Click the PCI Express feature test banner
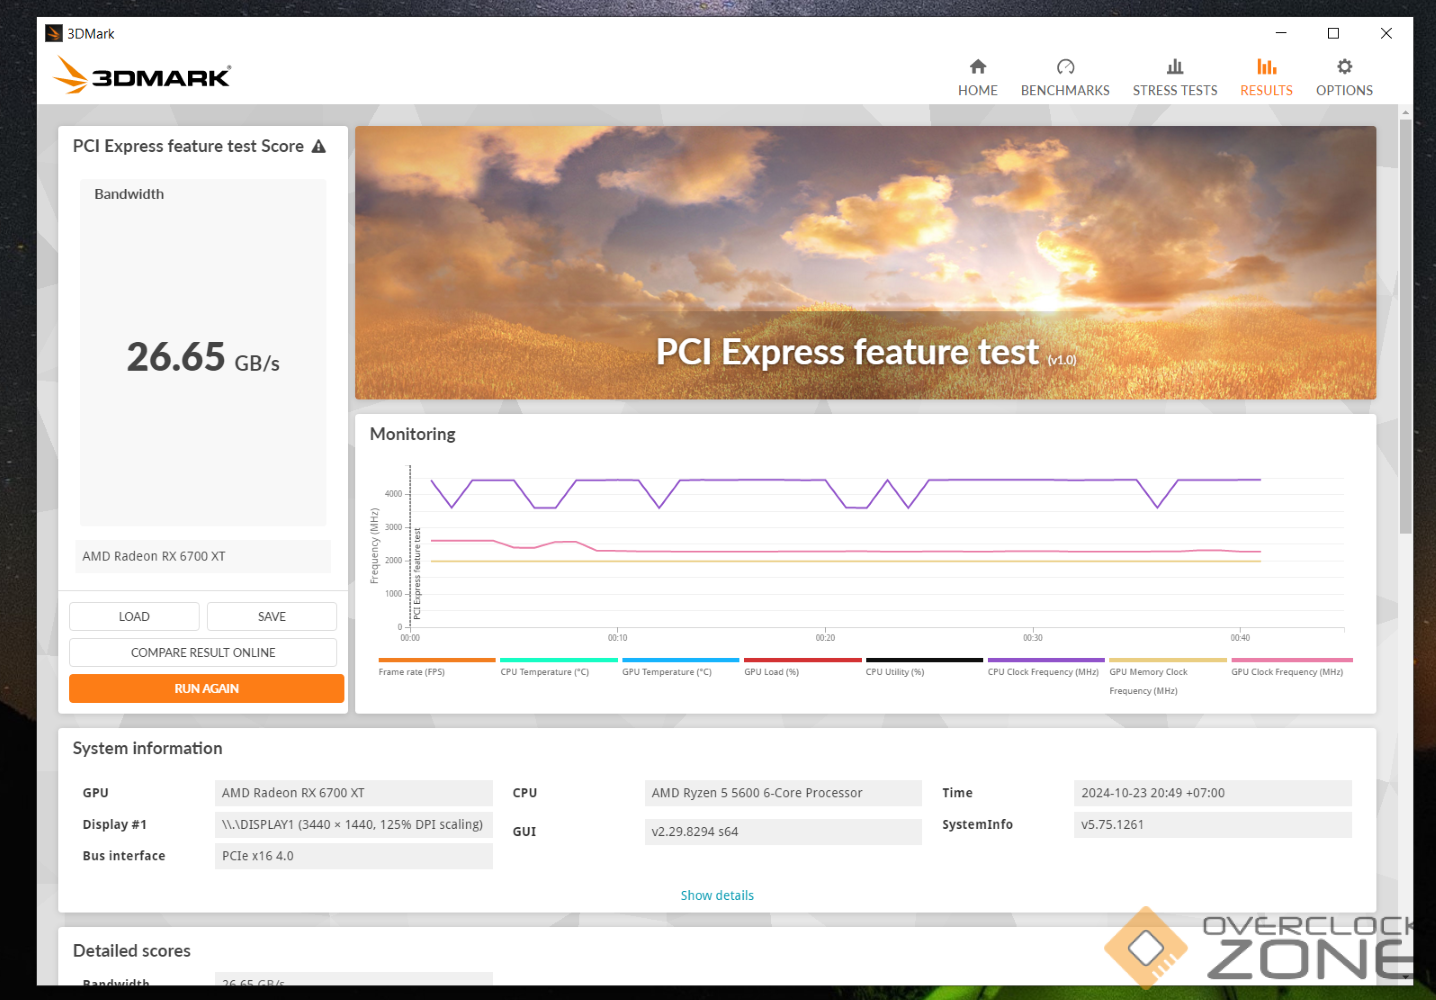 (x=865, y=263)
